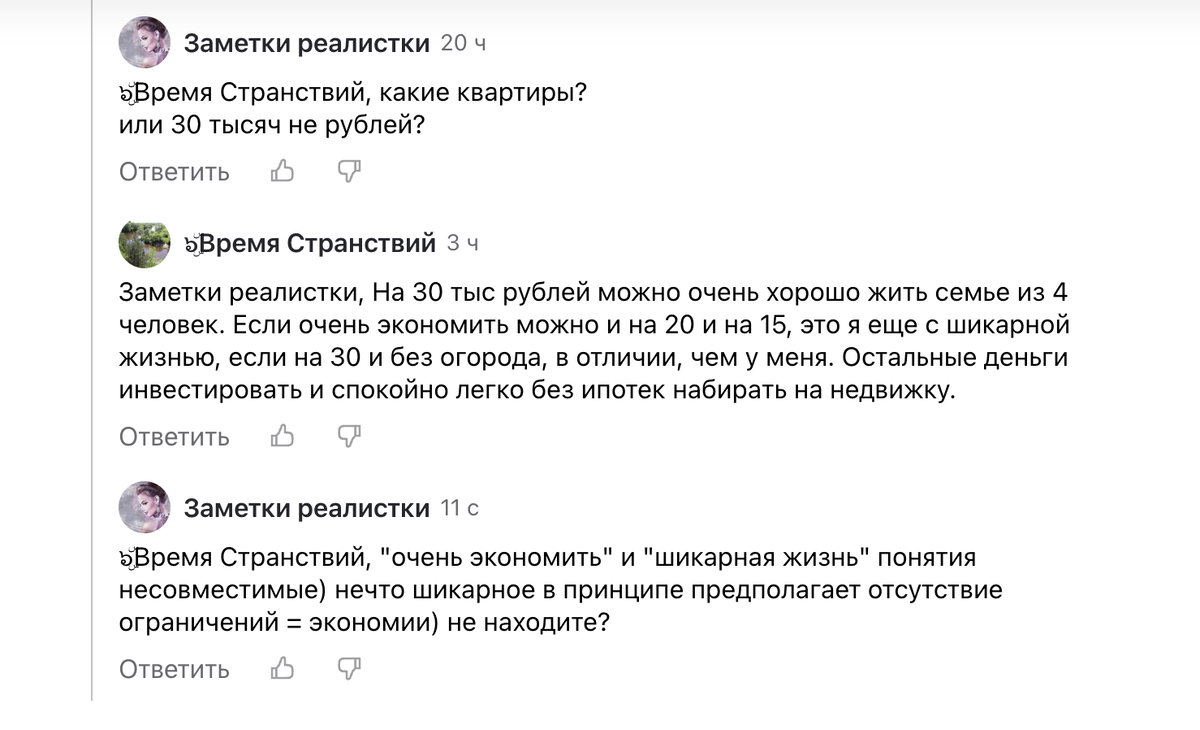The image size is (1200, 730).
Task: Click the 20 ч timestamp on the first comment
Action: coord(460,42)
